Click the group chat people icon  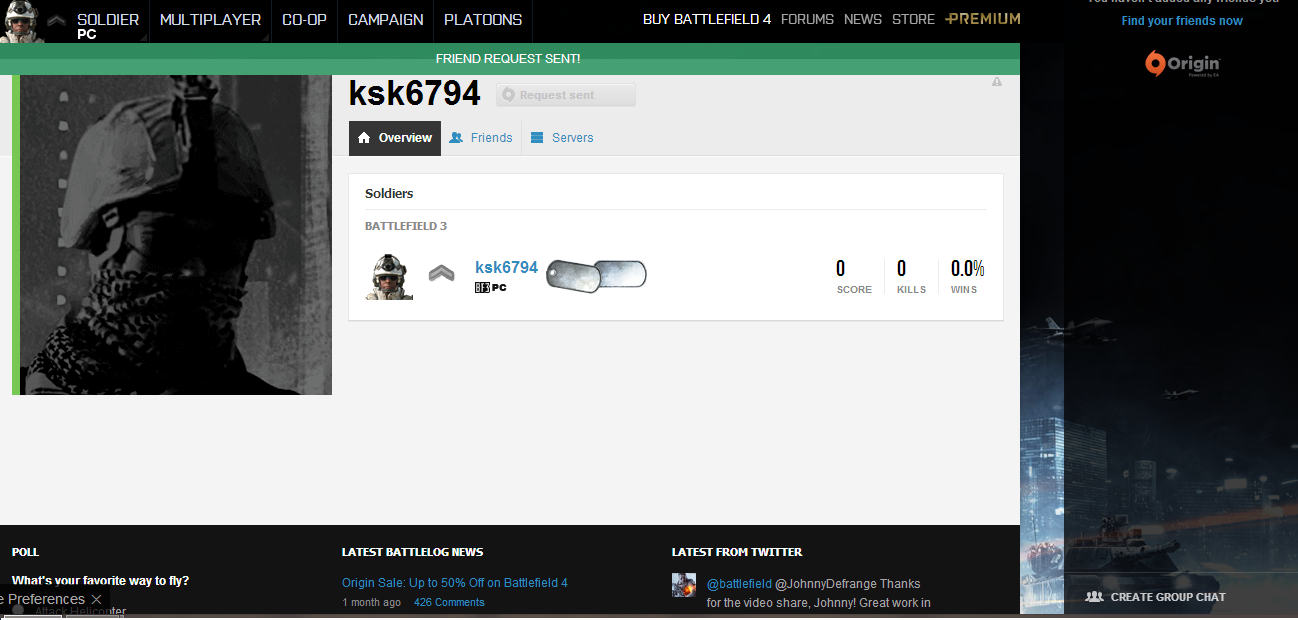(1094, 597)
